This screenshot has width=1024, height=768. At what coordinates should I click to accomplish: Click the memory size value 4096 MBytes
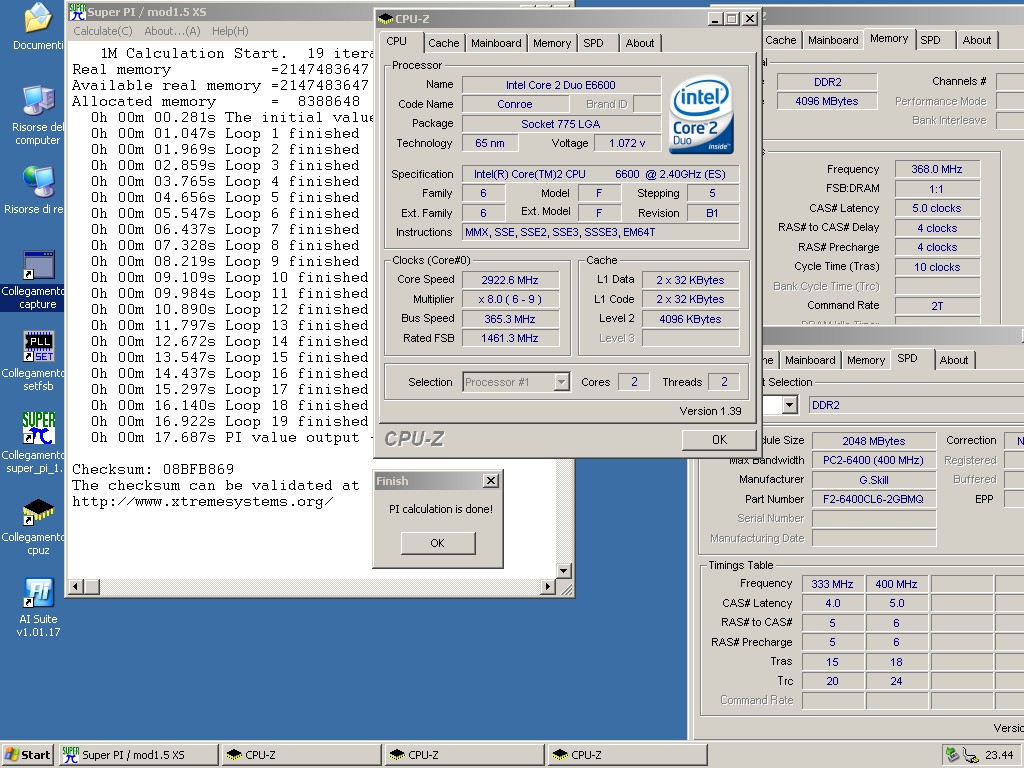pyautogui.click(x=827, y=101)
